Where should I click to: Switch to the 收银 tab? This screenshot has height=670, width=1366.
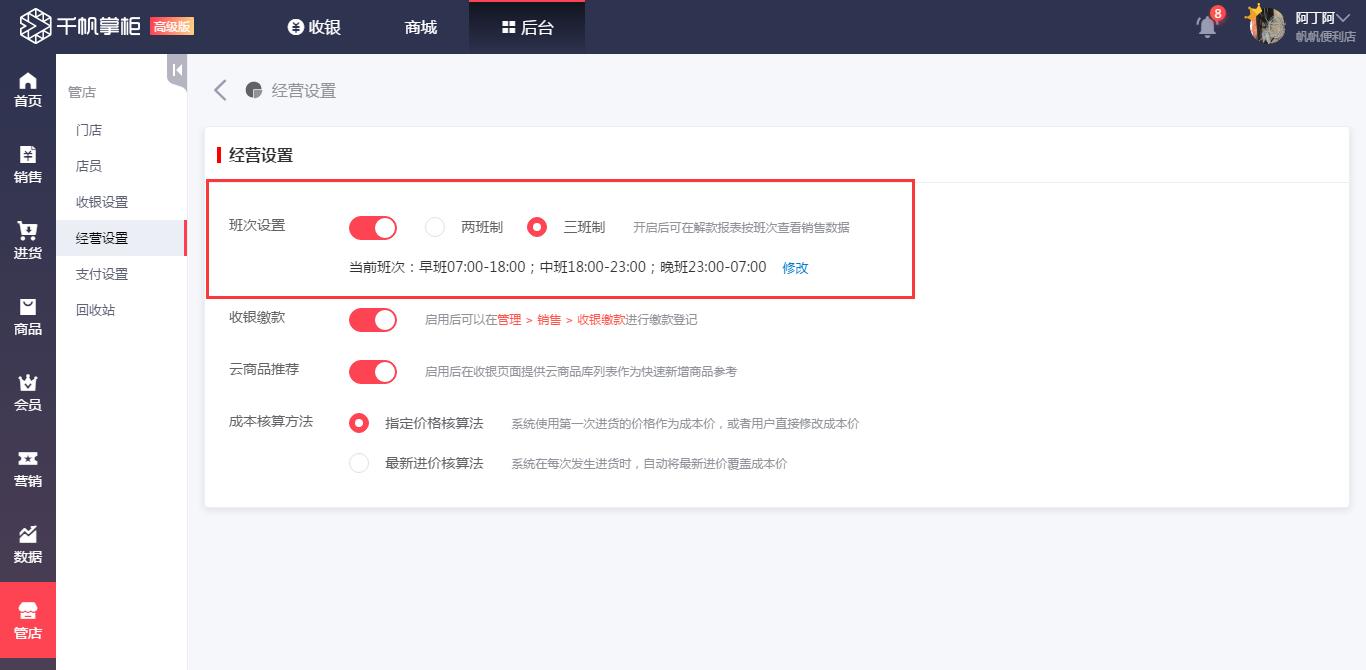314,27
